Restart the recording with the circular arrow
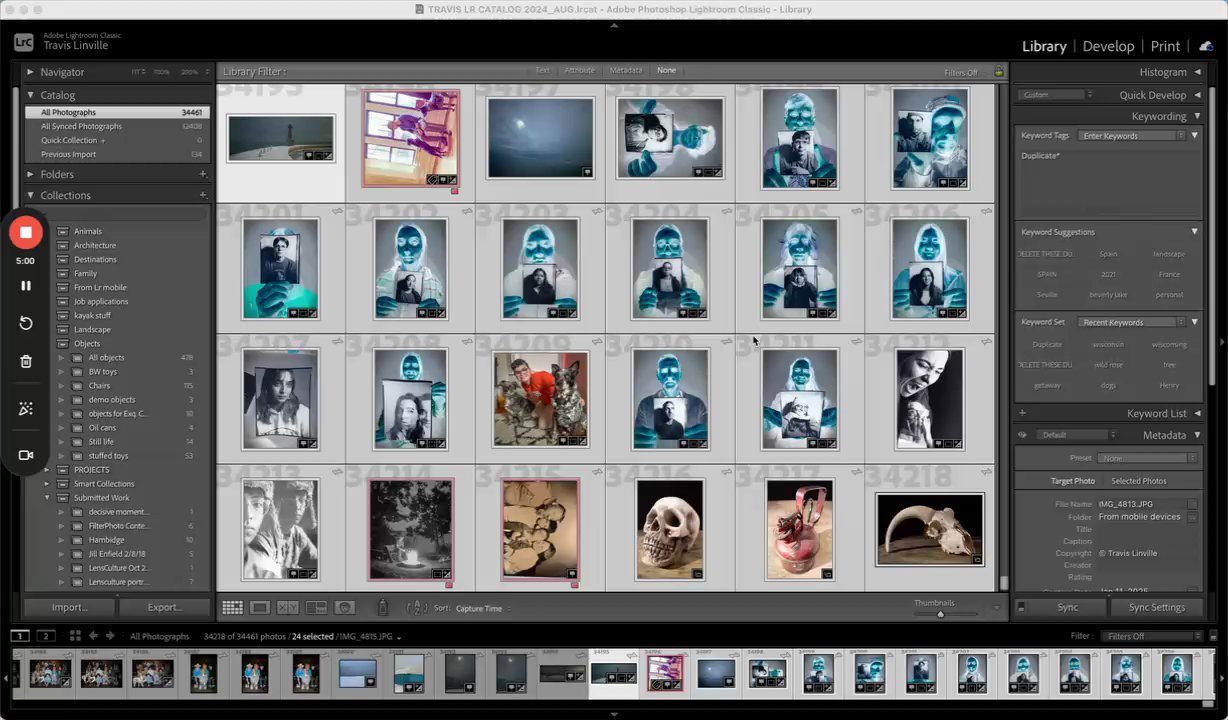The image size is (1228, 720). click(x=26, y=323)
